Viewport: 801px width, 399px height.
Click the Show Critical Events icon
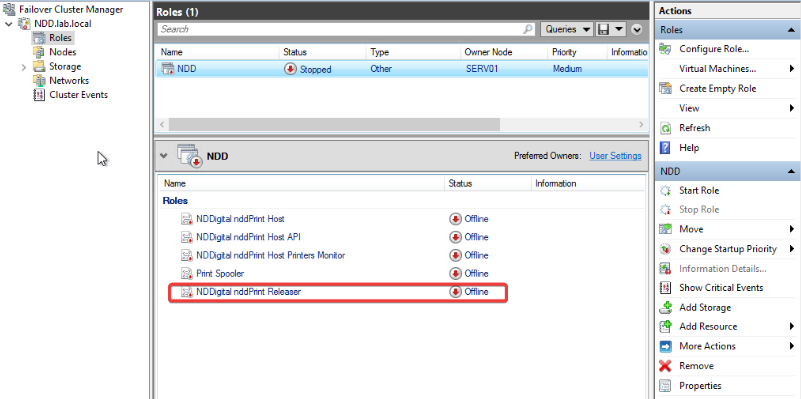[665, 288]
